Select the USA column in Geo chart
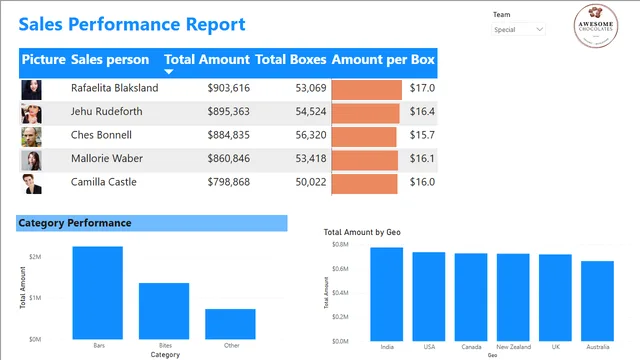640x360 pixels. point(429,297)
